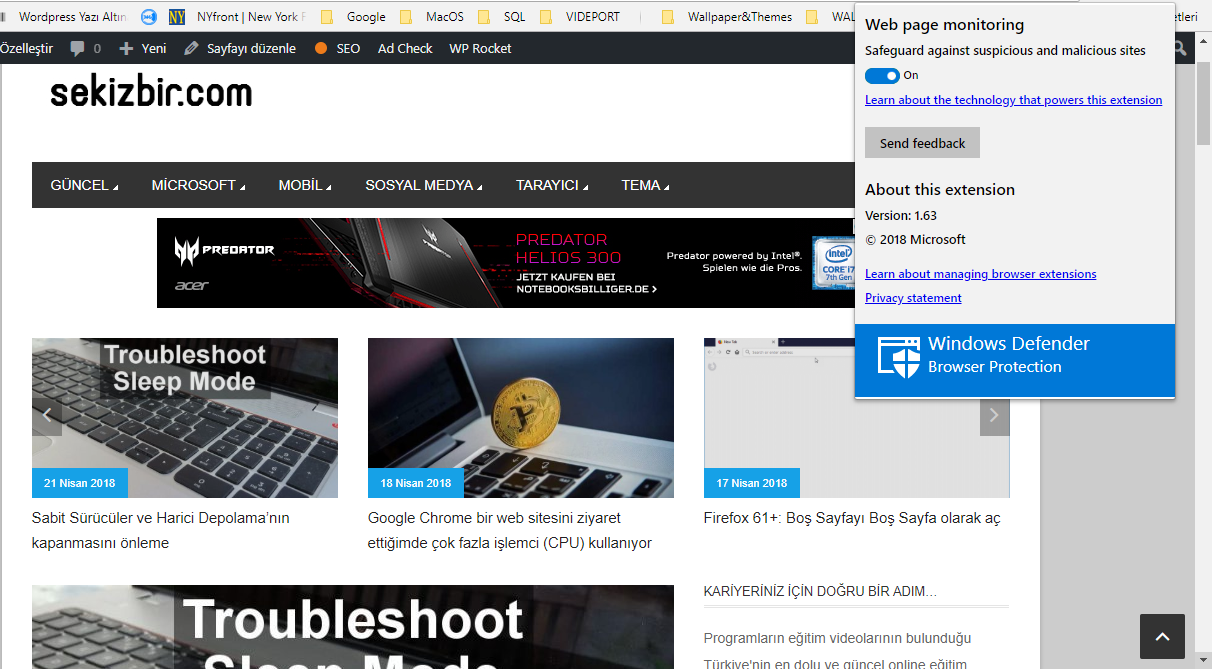Viewport: 1212px width, 669px height.
Task: Click the orange SEO status dot
Action: point(321,48)
